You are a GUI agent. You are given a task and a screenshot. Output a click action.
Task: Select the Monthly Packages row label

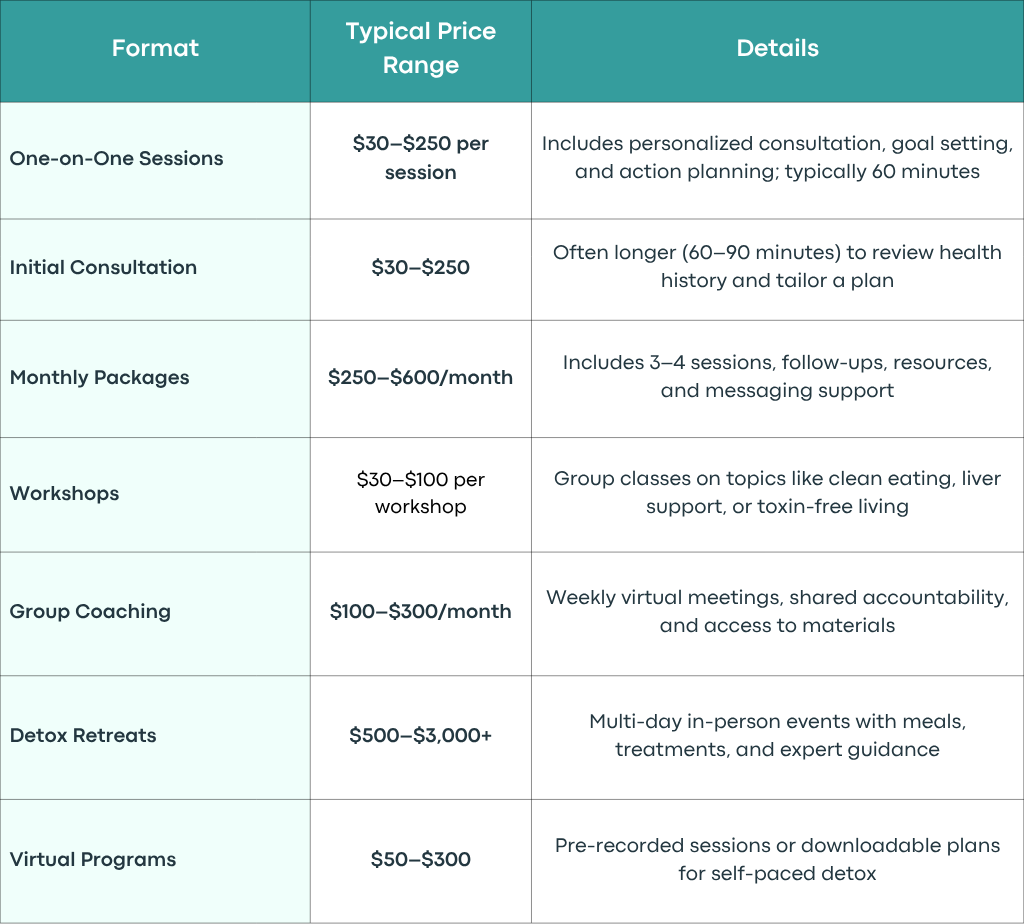(x=99, y=377)
